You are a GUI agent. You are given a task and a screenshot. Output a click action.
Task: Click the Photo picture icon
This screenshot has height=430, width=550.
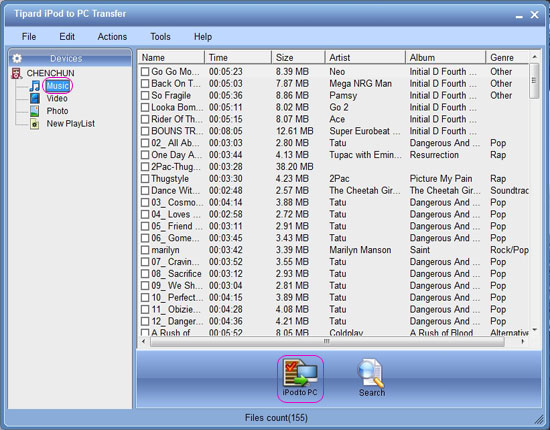pyautogui.click(x=34, y=111)
